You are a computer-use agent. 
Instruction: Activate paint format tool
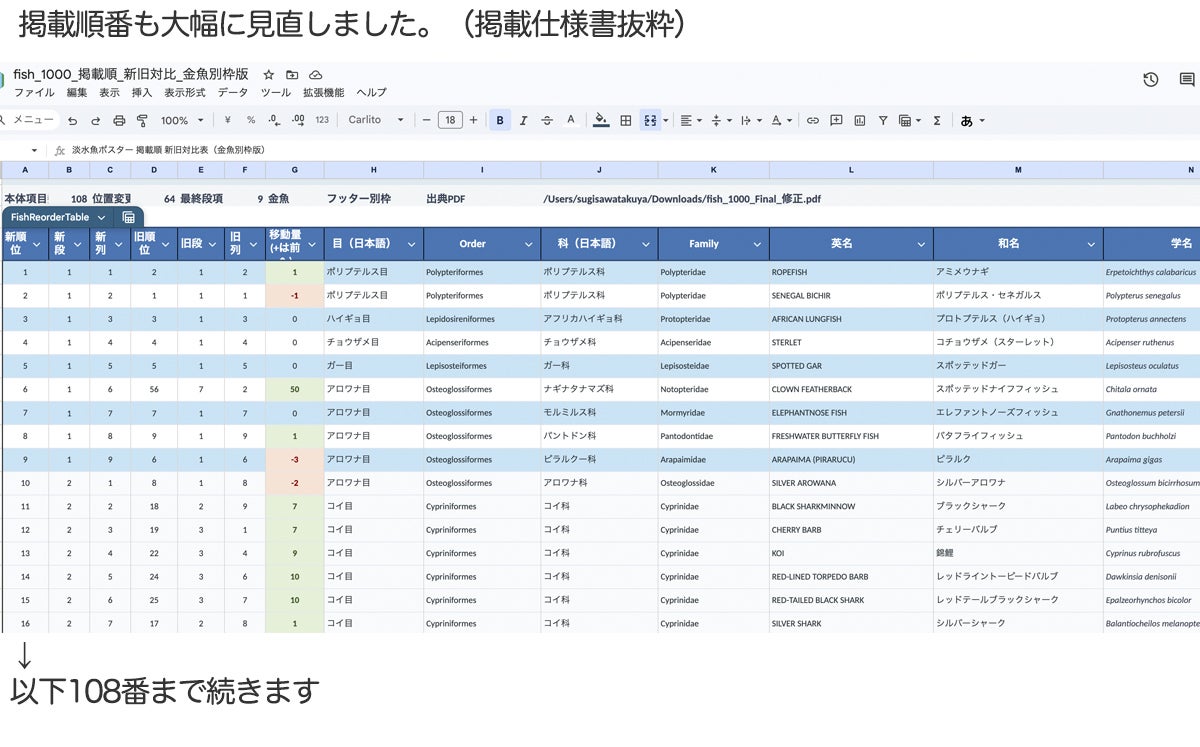click(x=142, y=120)
